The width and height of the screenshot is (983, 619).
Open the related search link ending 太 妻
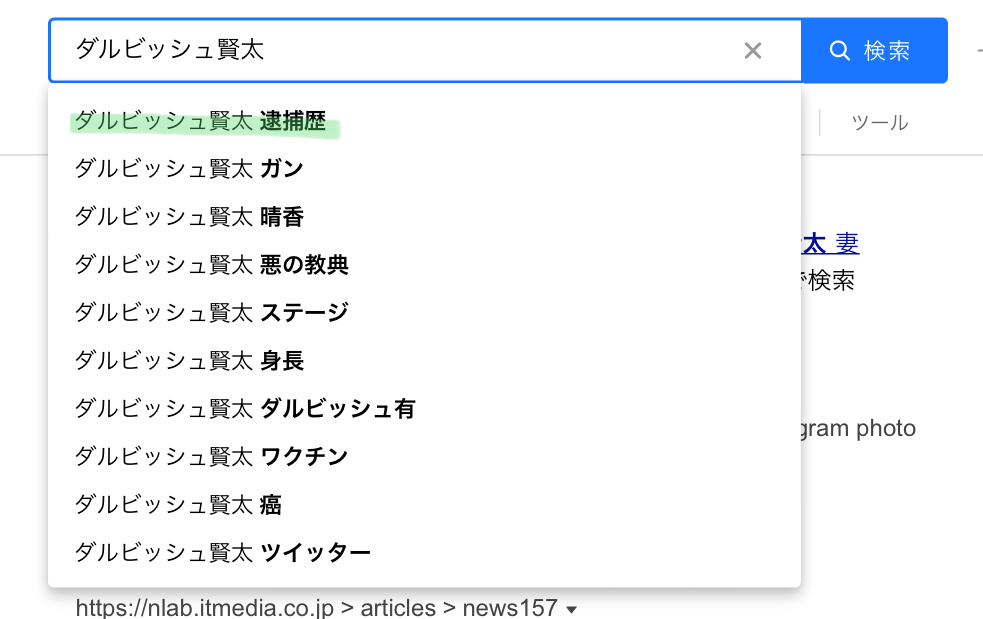[x=830, y=243]
